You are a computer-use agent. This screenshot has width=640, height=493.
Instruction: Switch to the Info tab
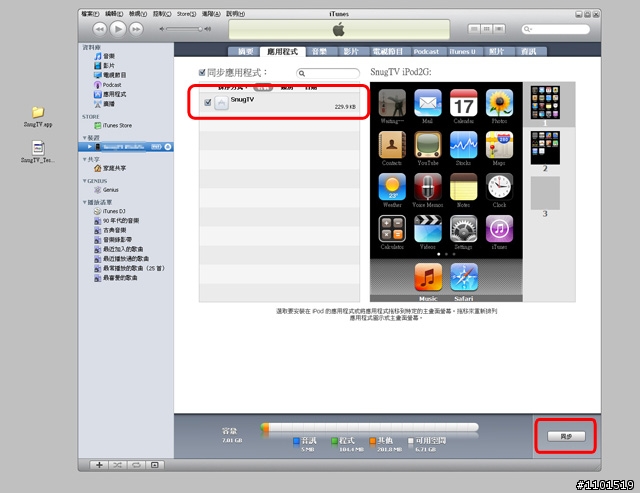(x=531, y=51)
